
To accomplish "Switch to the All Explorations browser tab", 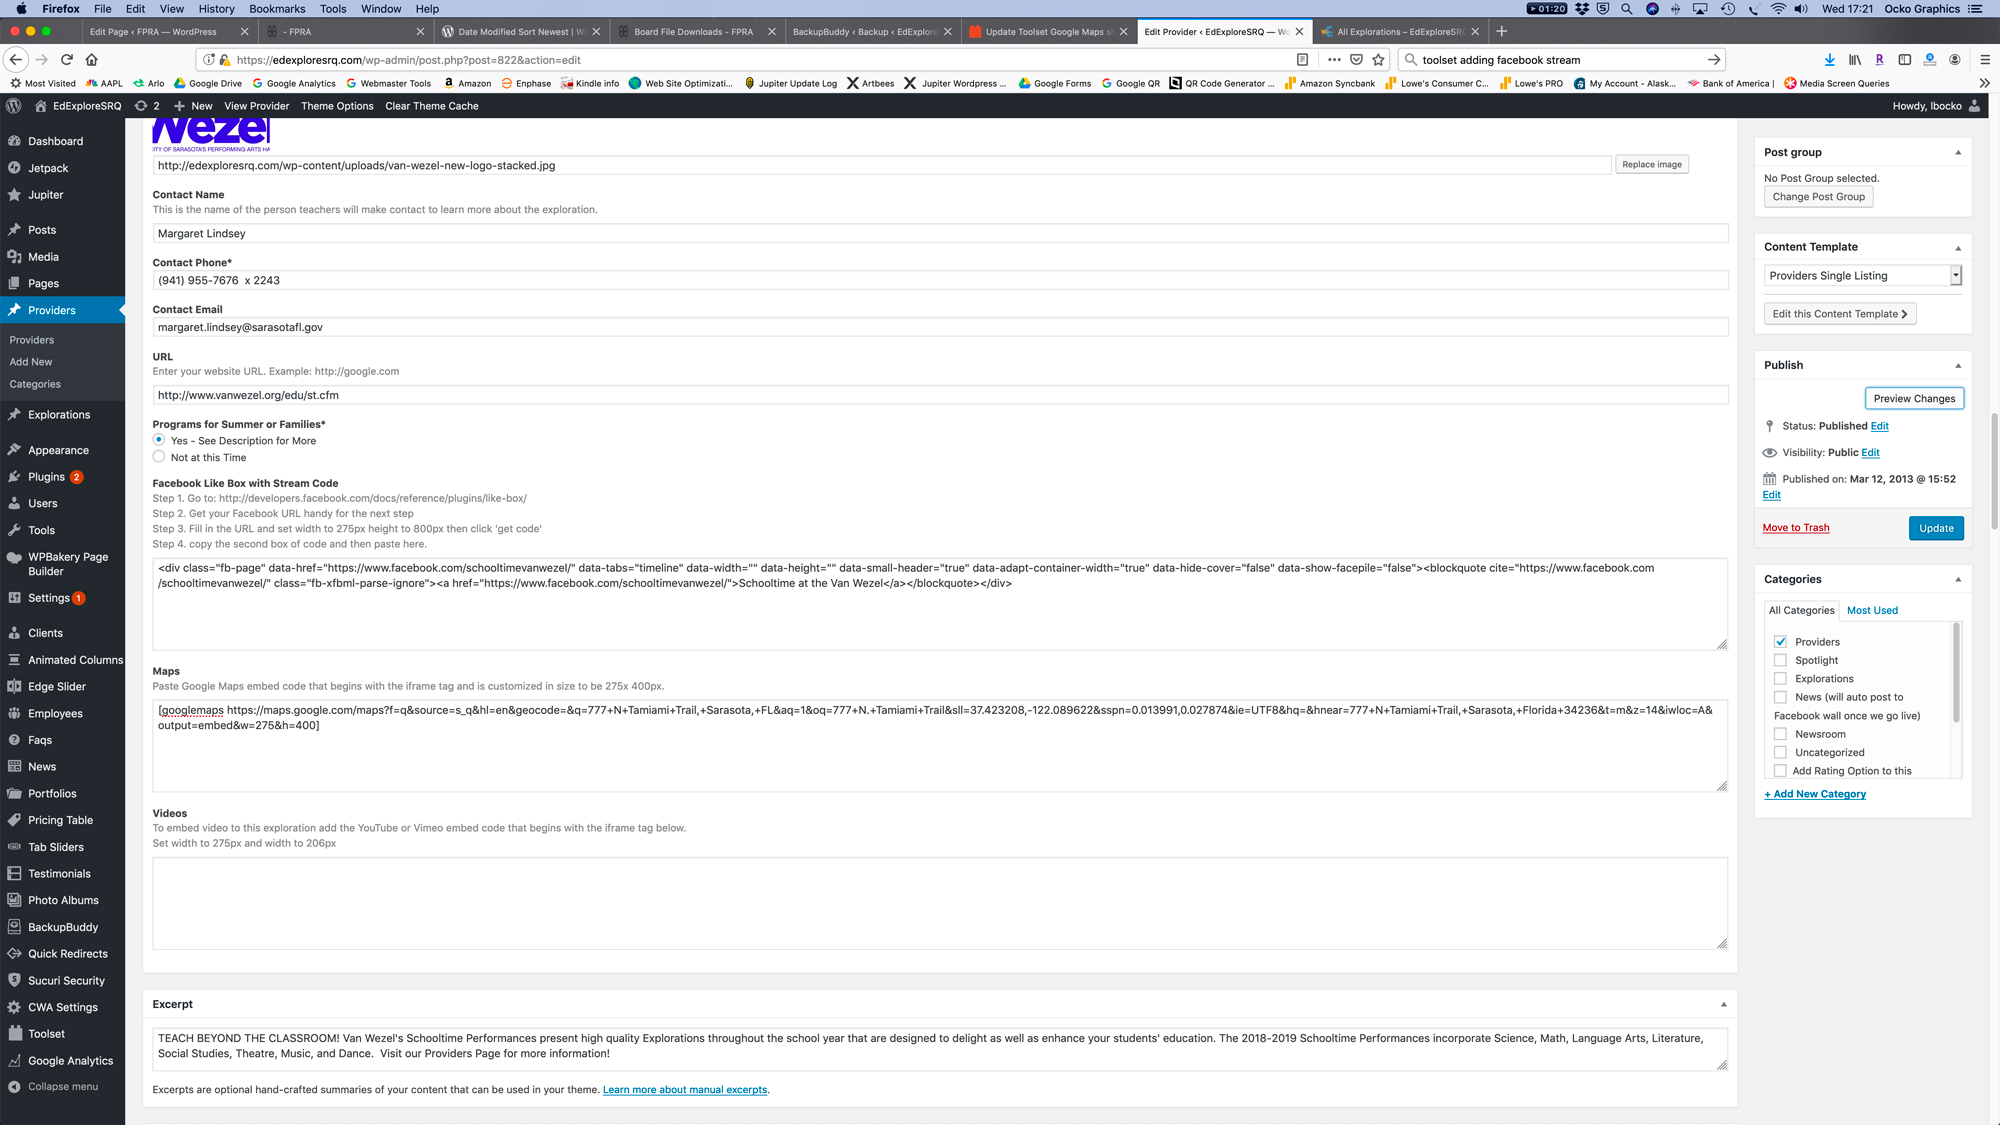I will tap(1399, 32).
